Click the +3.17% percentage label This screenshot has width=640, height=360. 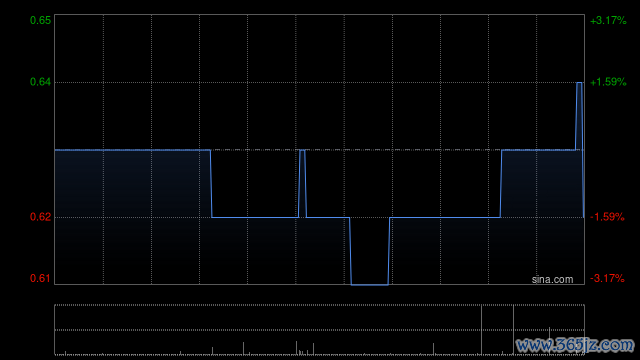click(x=608, y=20)
